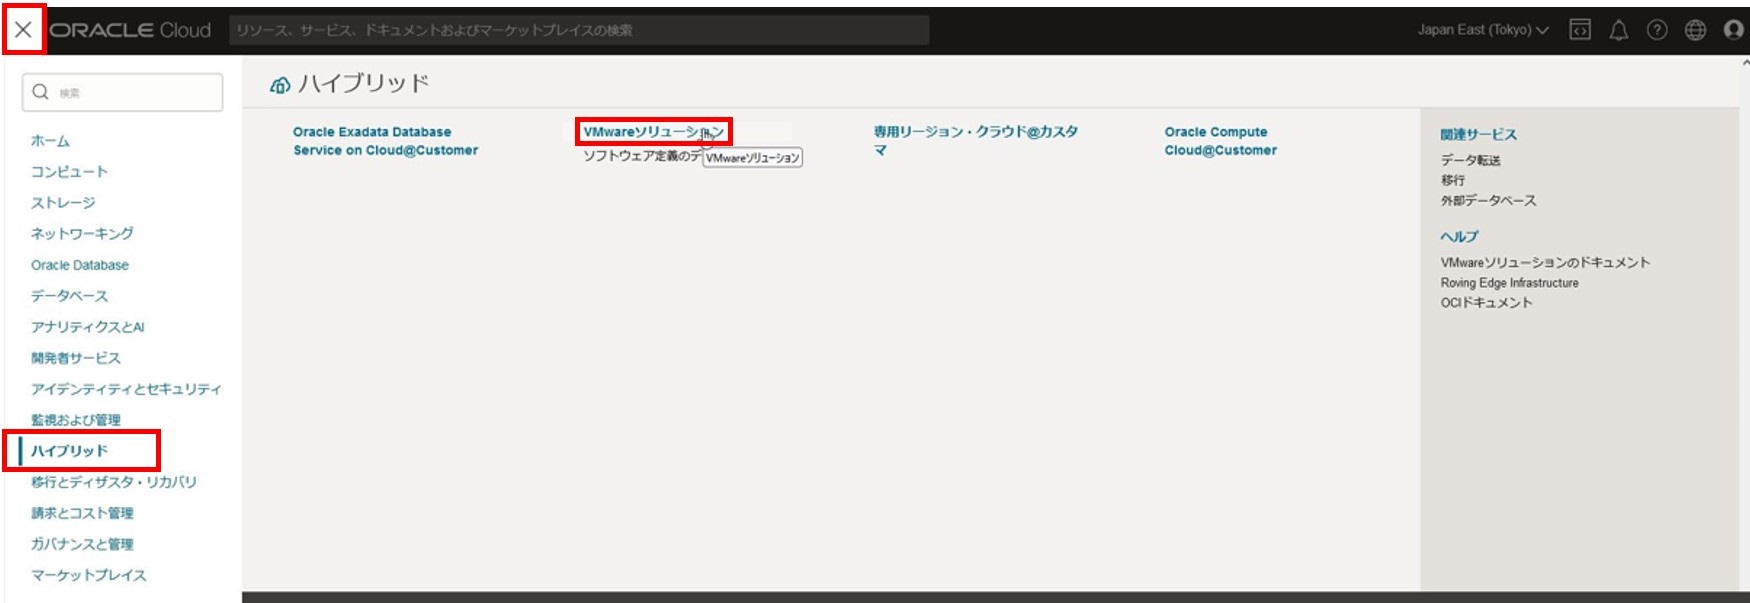Image resolution: width=1750 pixels, height=603 pixels.
Task: Click the ORACLE Cloud logo
Action: (131, 30)
